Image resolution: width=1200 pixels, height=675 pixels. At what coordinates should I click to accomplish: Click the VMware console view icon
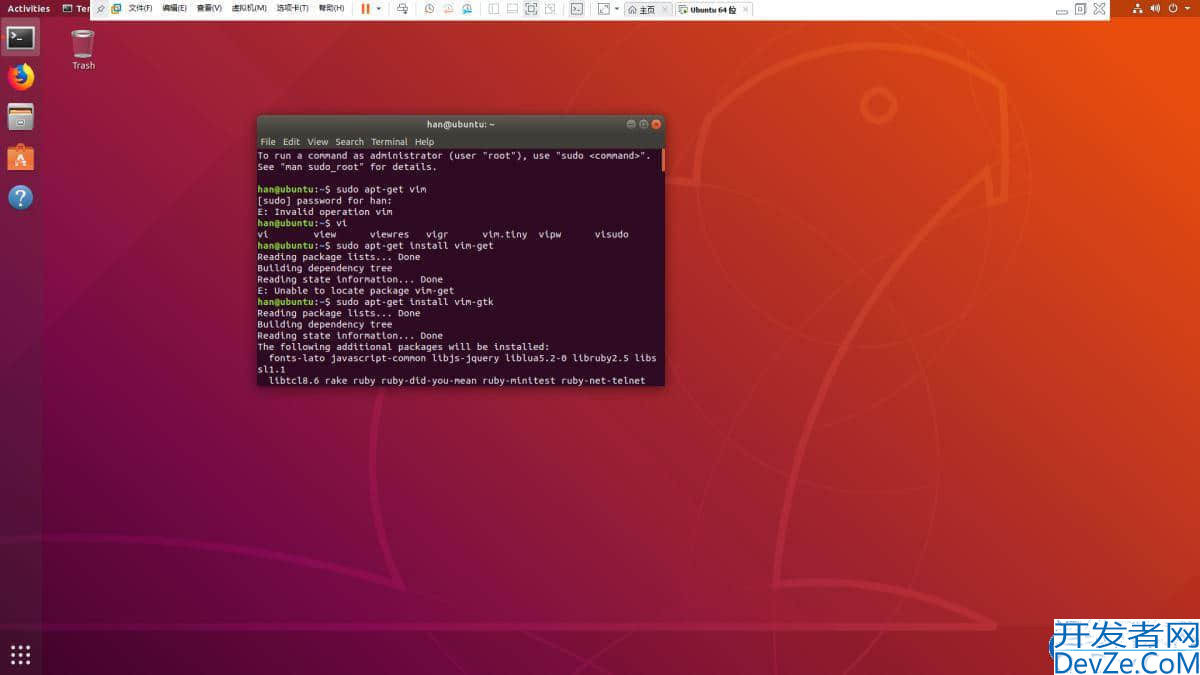577,9
